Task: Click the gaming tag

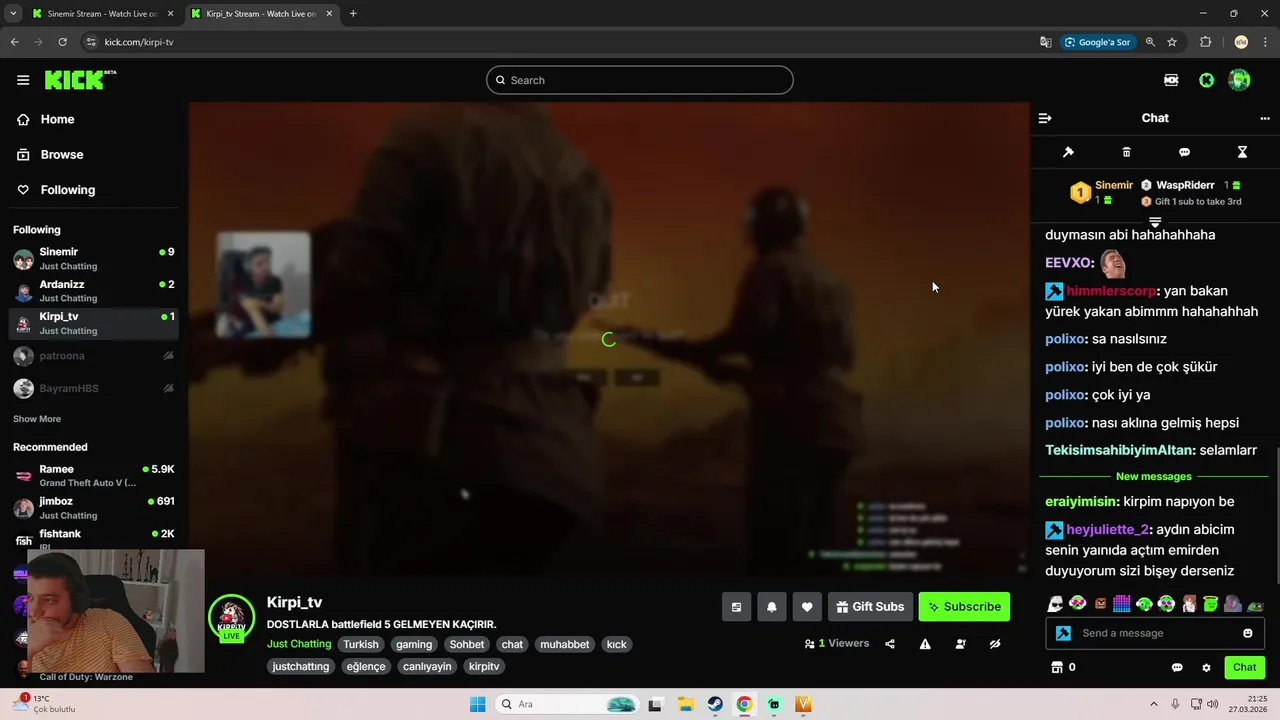Action: click(x=414, y=644)
